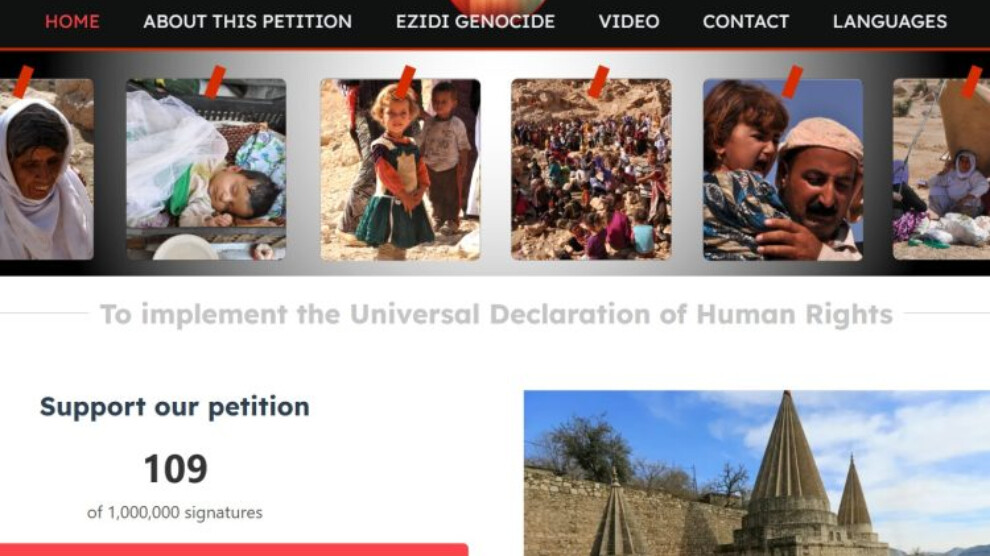The image size is (990, 556).
Task: Click the Universal Declaration of Human Rights heading
Action: pyautogui.click(x=496, y=314)
